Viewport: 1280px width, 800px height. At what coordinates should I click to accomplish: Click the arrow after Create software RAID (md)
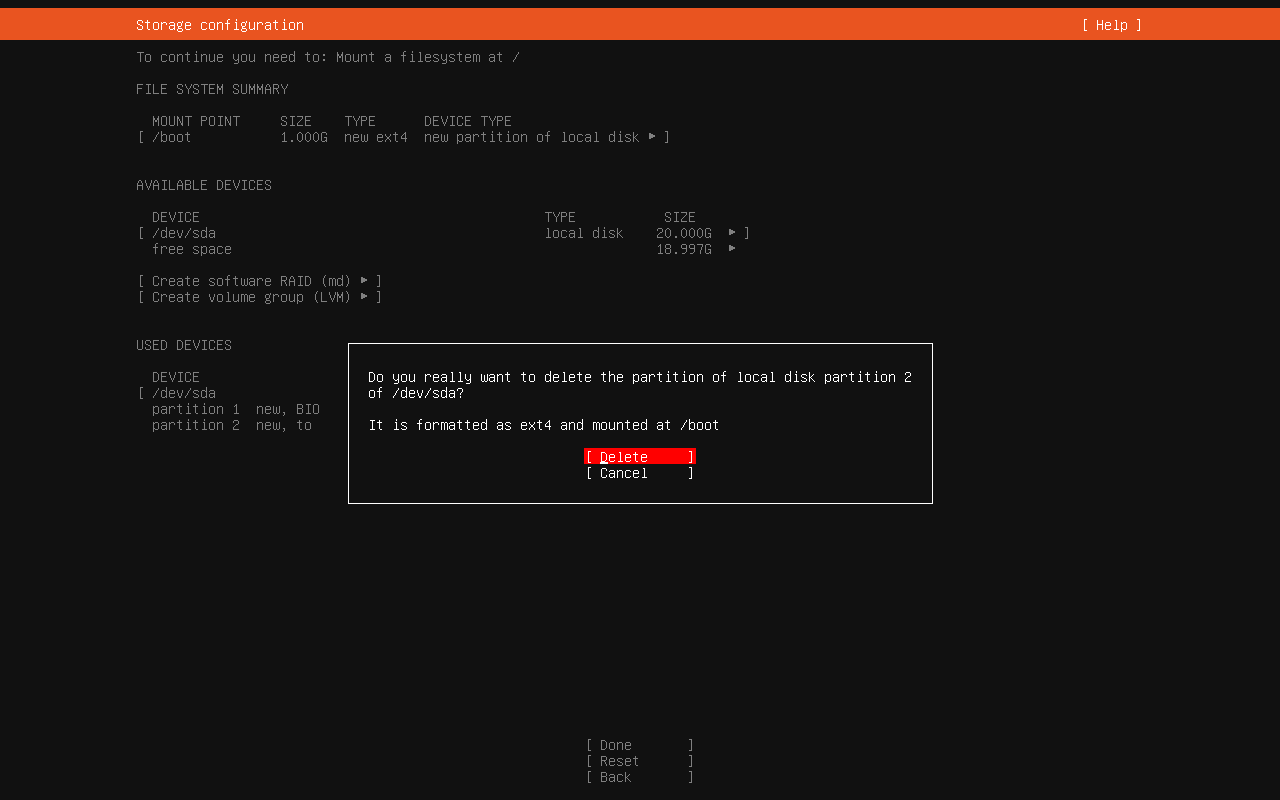[x=364, y=280]
